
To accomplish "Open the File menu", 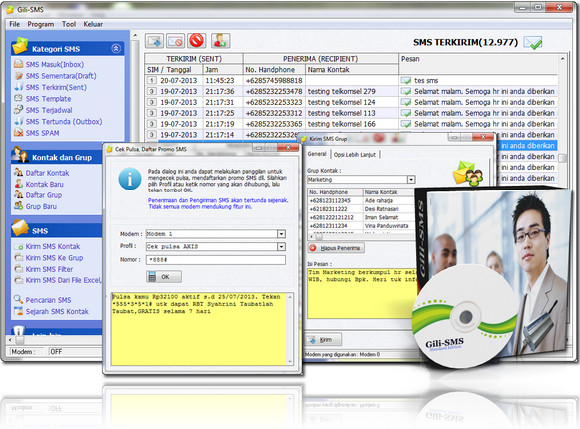I will tap(14, 24).
